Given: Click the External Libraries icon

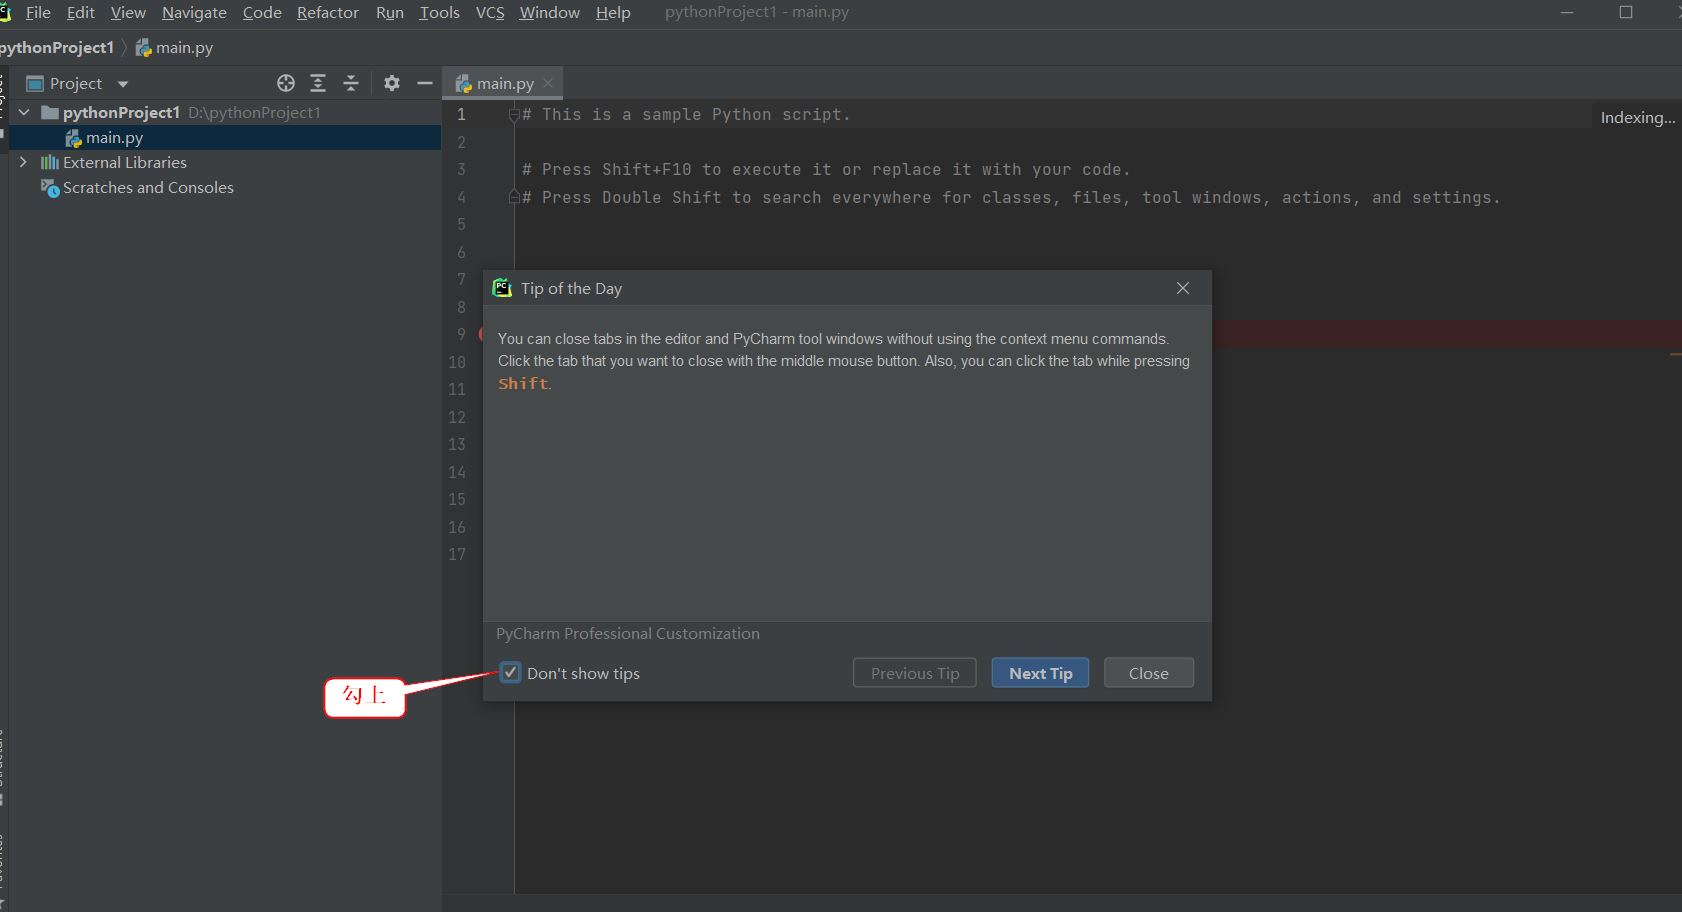Looking at the screenshot, I should [x=50, y=162].
